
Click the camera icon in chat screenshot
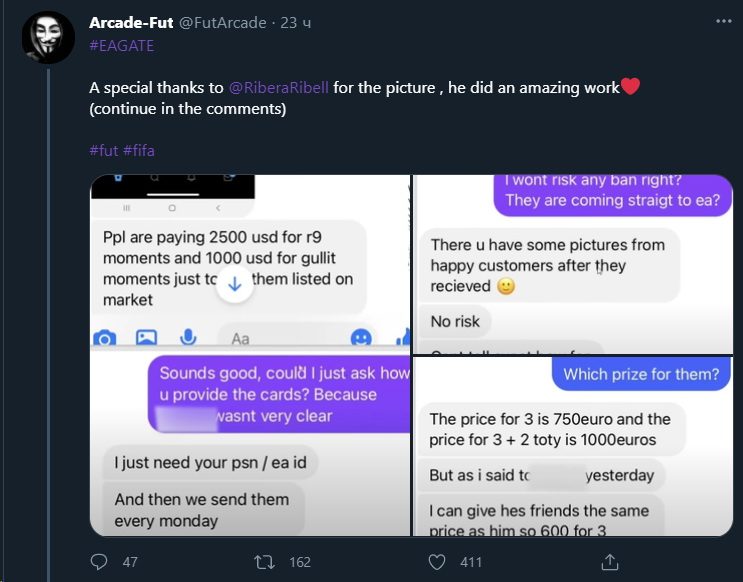coord(104,338)
